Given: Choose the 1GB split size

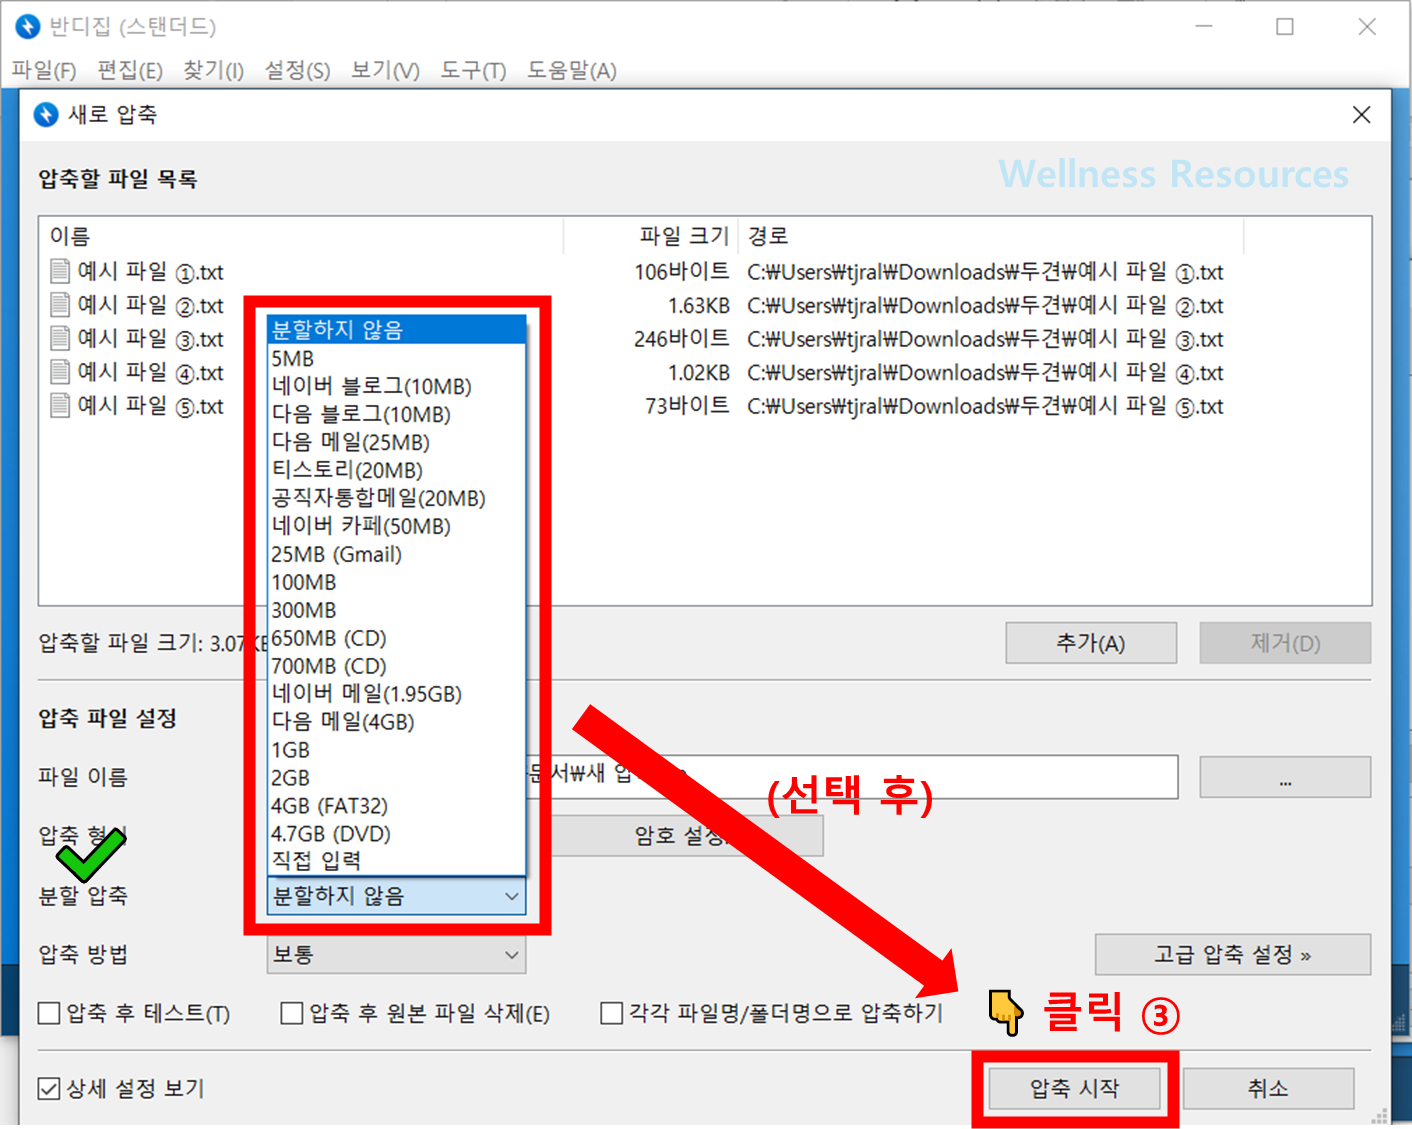Looking at the screenshot, I should (x=397, y=750).
